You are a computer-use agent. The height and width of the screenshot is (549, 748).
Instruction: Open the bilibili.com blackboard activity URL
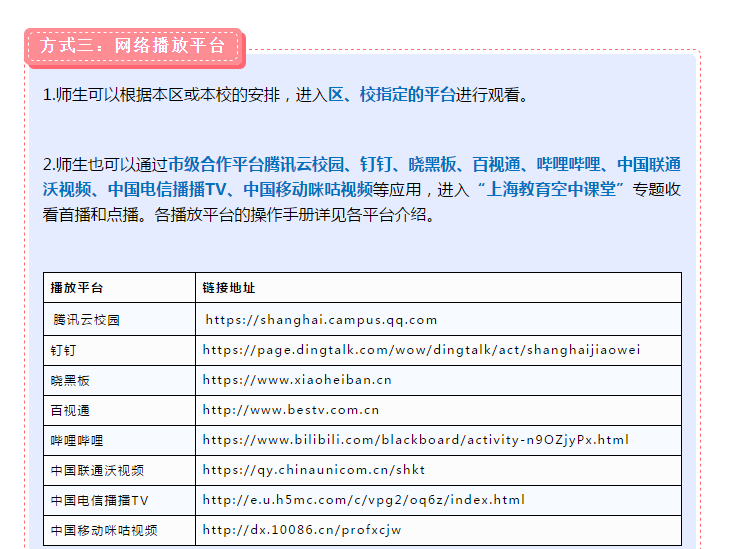coord(416,440)
